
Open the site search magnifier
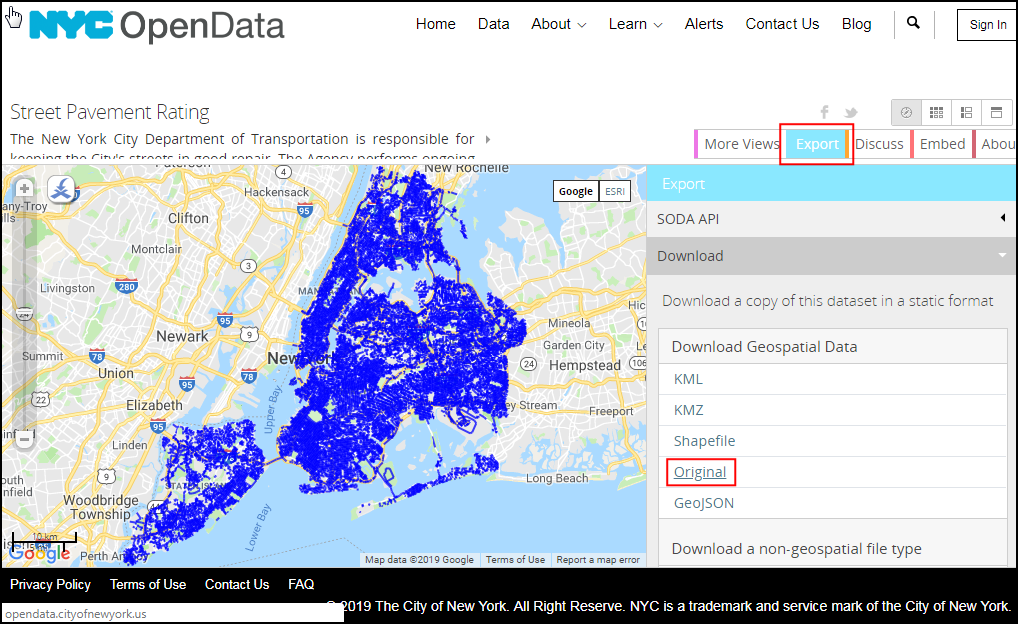coord(913,23)
